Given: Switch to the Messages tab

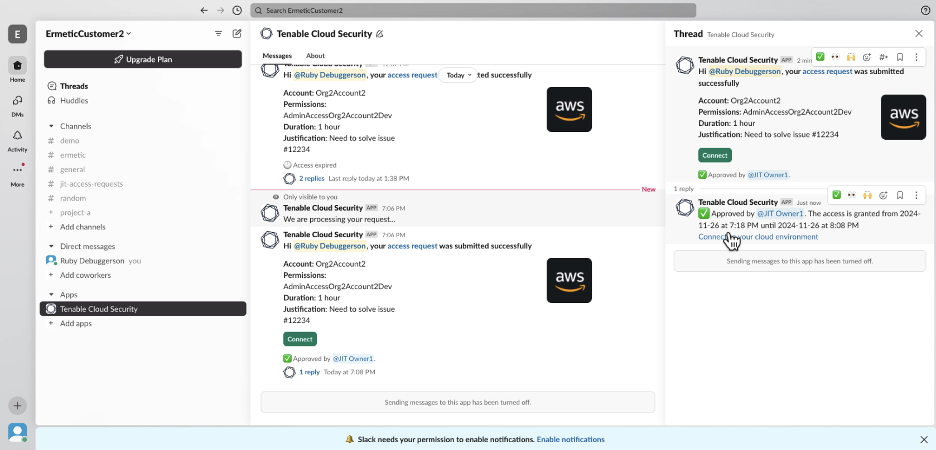Looking at the screenshot, I should (277, 56).
